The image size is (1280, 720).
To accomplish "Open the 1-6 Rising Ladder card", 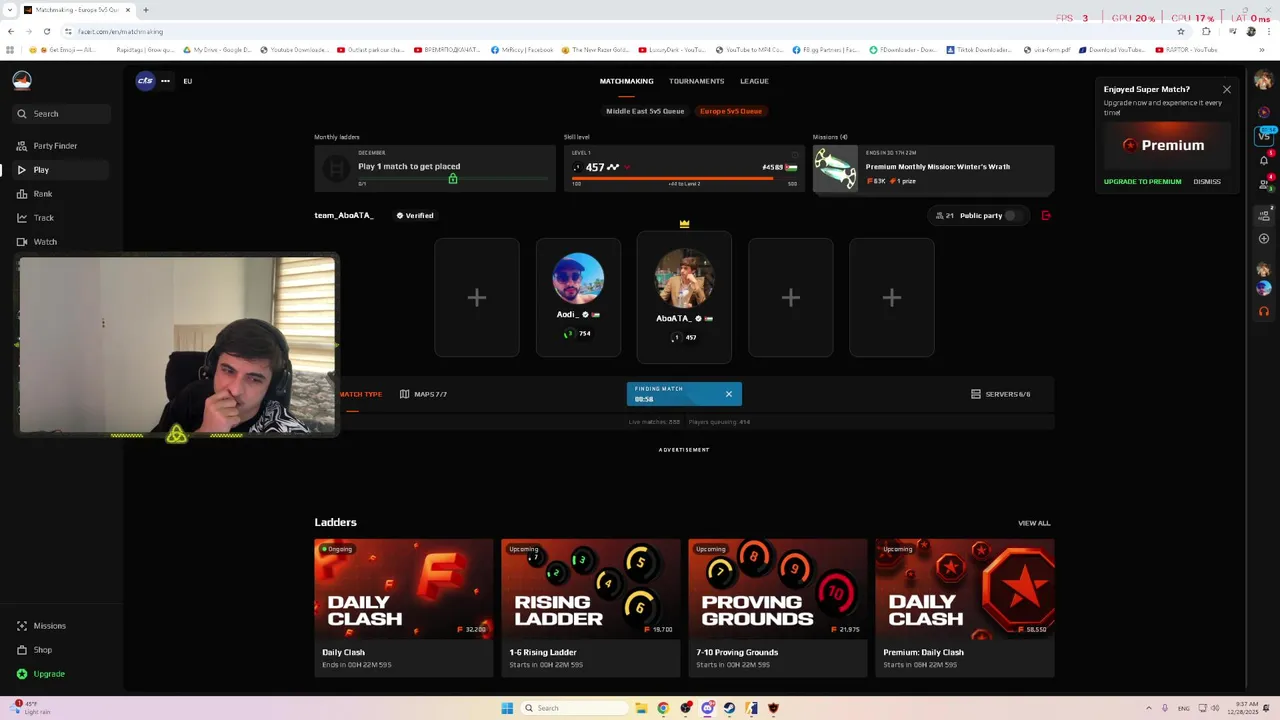I will 590,608.
